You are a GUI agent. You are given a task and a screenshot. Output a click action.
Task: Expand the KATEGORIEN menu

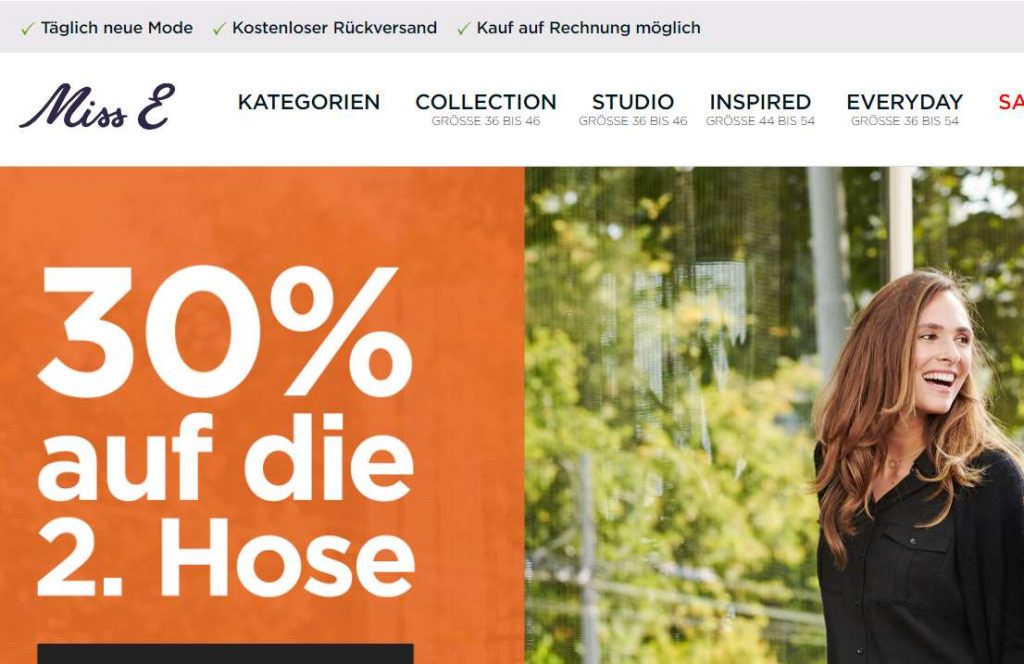pos(309,102)
